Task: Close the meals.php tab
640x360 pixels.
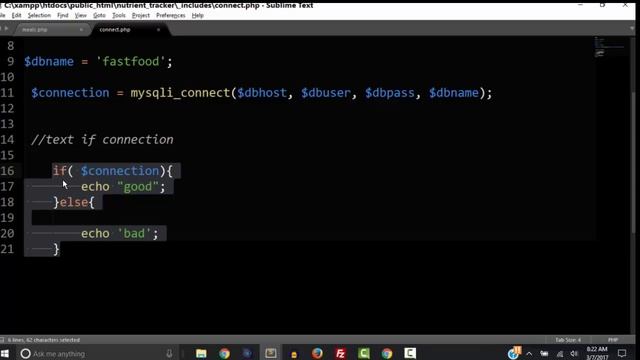Action: [x=81, y=29]
